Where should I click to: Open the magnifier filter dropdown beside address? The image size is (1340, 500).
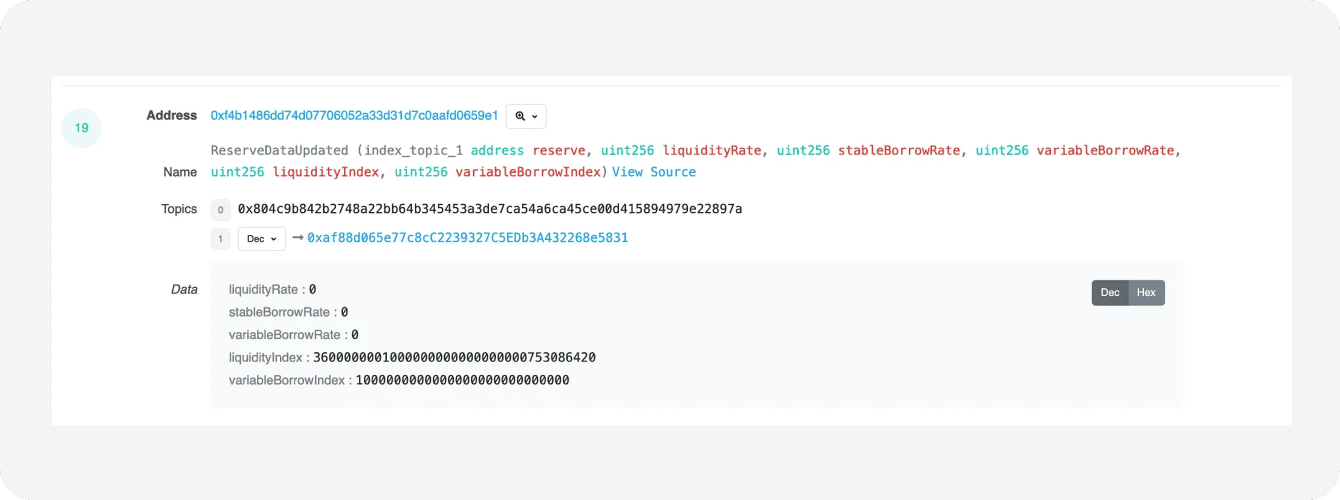526,116
